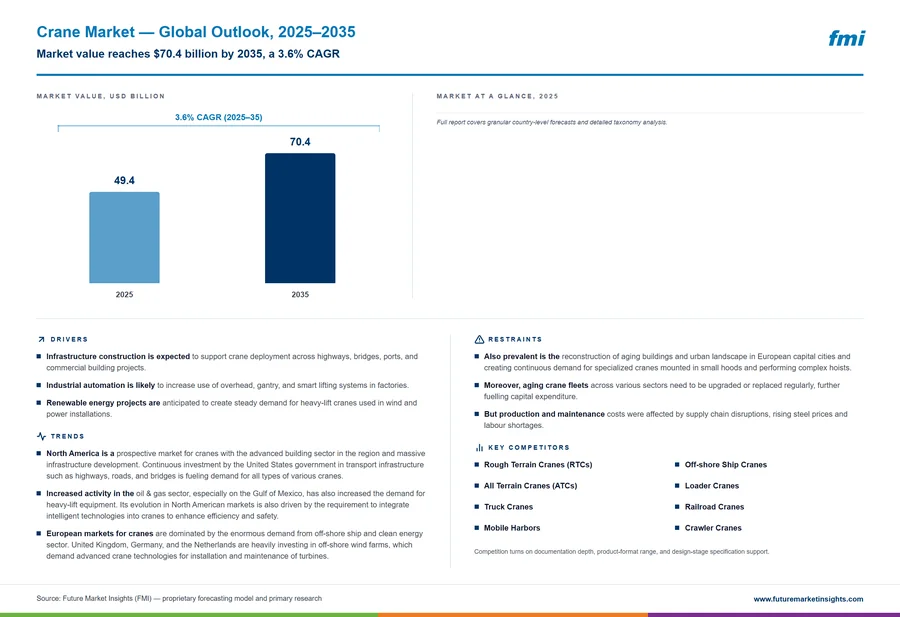Click Industrial automation is likely bullet
Image resolution: width=900 pixels, height=617 pixels.
pyautogui.click(x=223, y=386)
